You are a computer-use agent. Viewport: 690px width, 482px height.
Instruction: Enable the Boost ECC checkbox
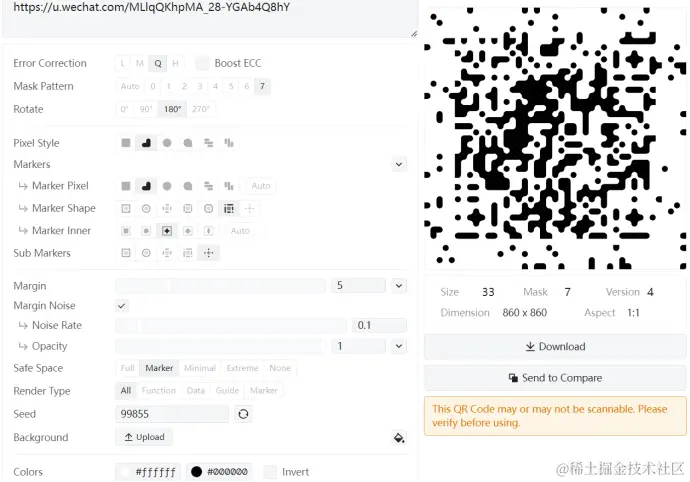(202, 63)
